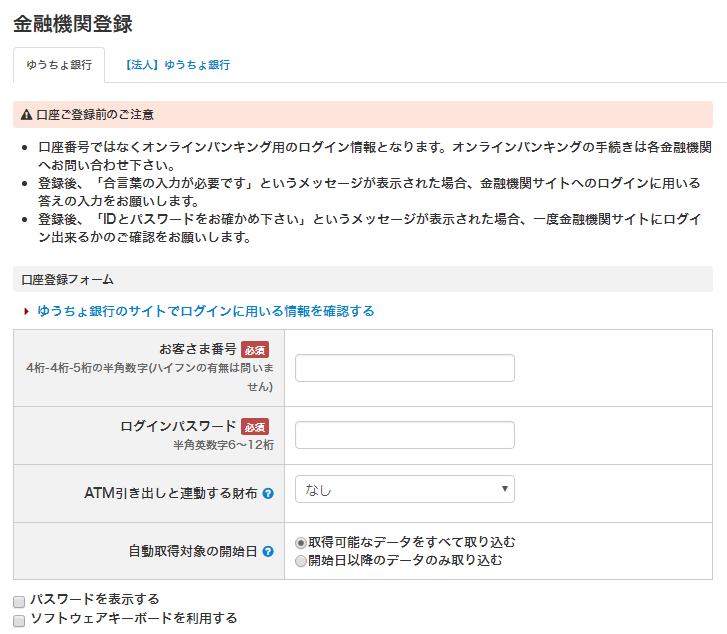
Task: Open help icon for 自動取得対象の開始日
Action: (x=268, y=551)
